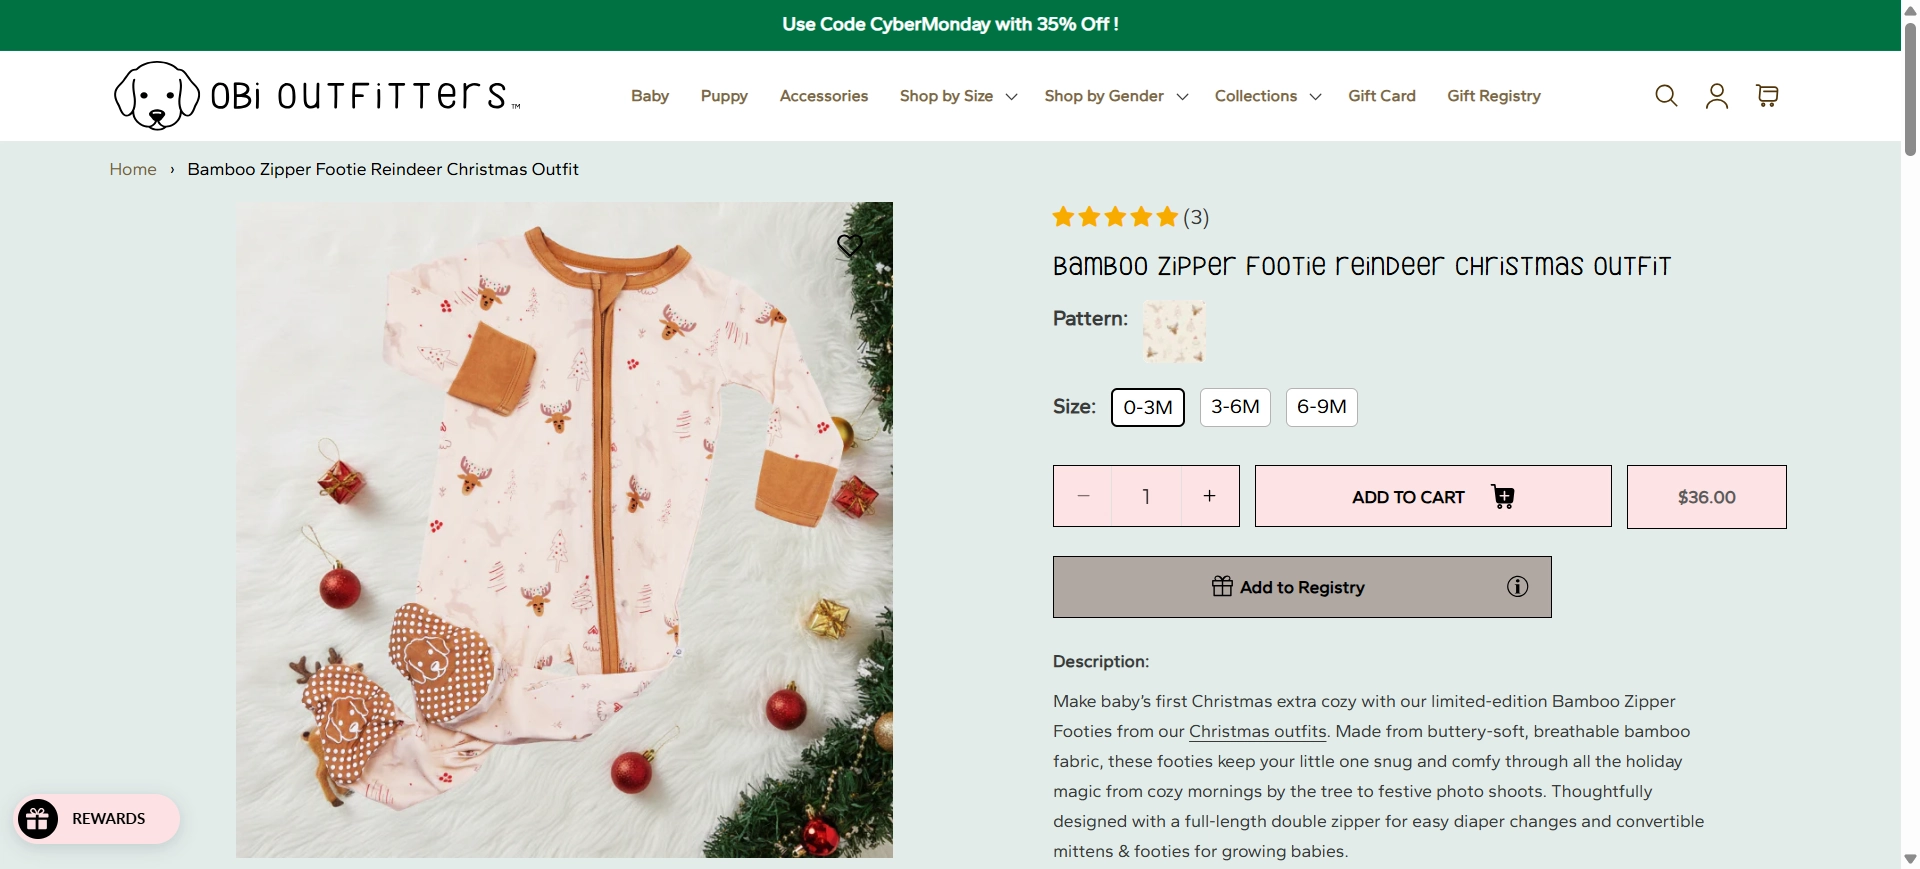This screenshot has width=1920, height=869.
Task: Choose the 6-9M size option
Action: (x=1321, y=407)
